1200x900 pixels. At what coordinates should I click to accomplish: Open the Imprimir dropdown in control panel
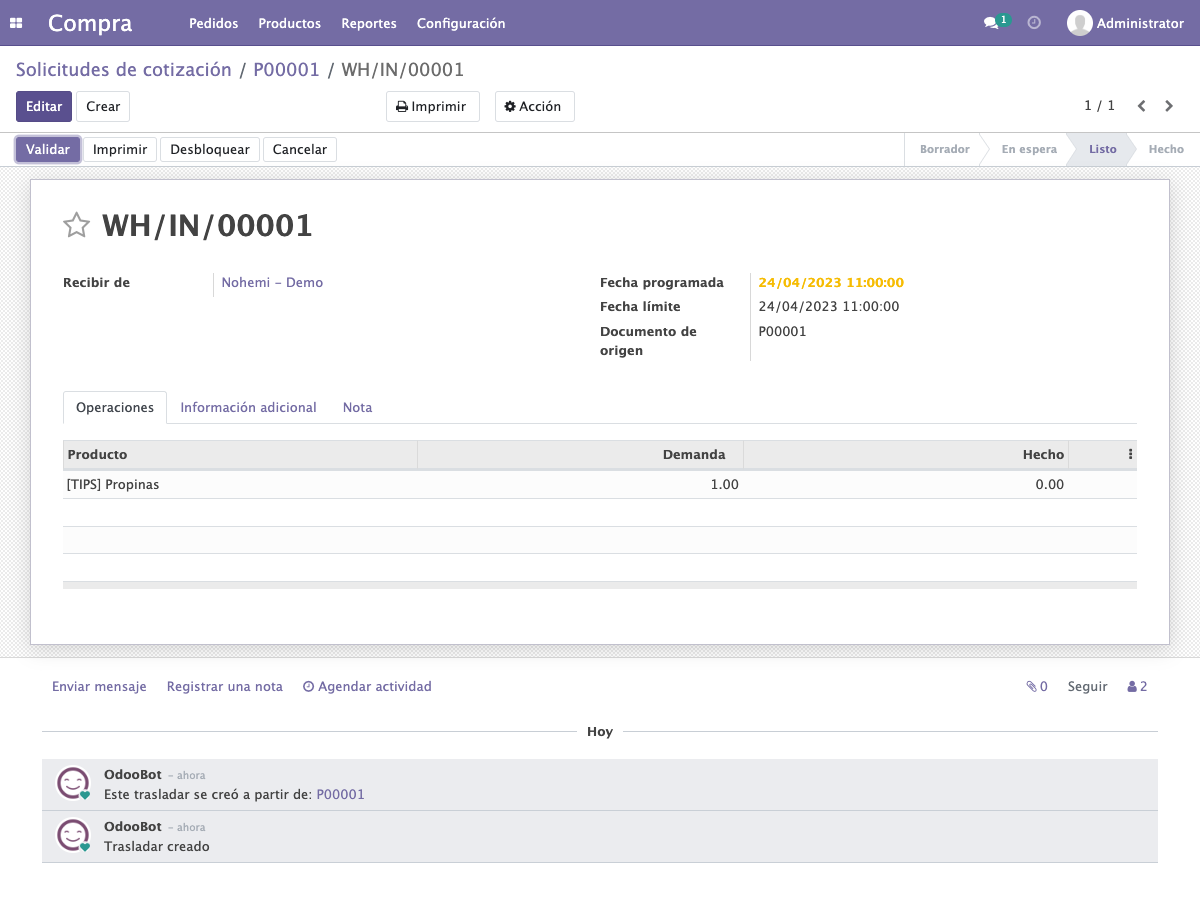pos(433,107)
